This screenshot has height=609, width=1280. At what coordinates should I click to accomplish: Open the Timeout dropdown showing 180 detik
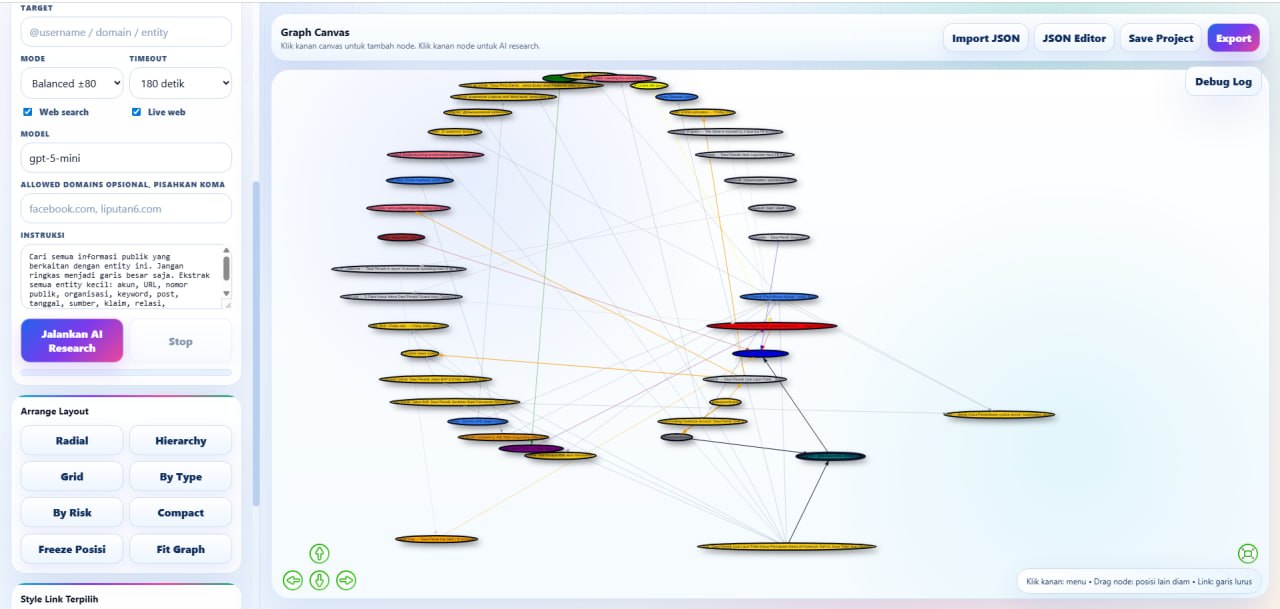tap(180, 83)
